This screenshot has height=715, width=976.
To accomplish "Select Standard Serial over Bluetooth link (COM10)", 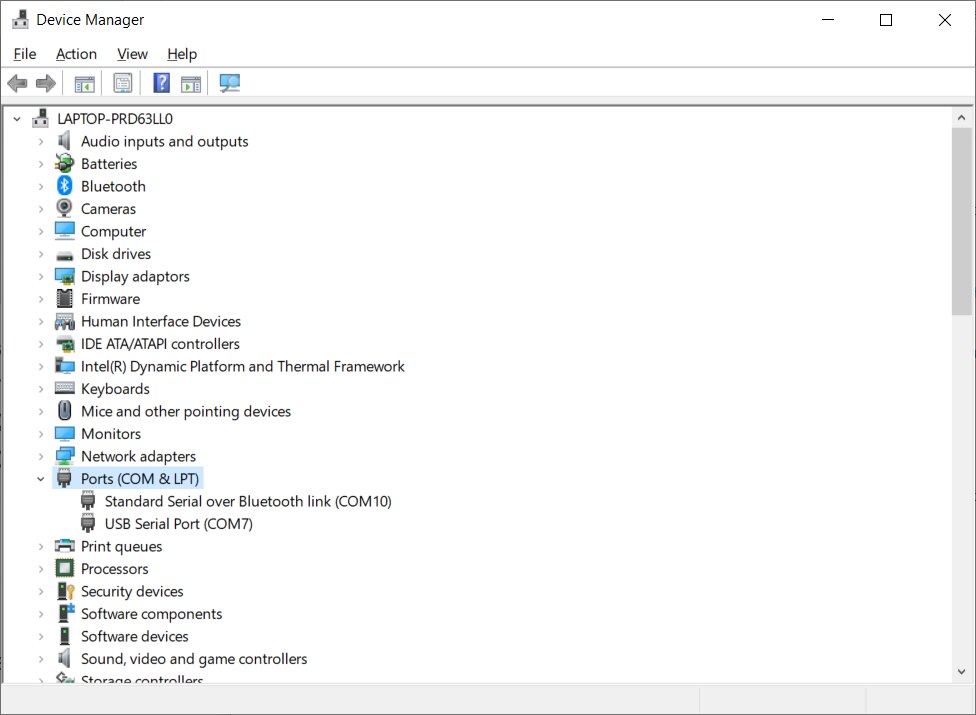I will click(x=248, y=502).
